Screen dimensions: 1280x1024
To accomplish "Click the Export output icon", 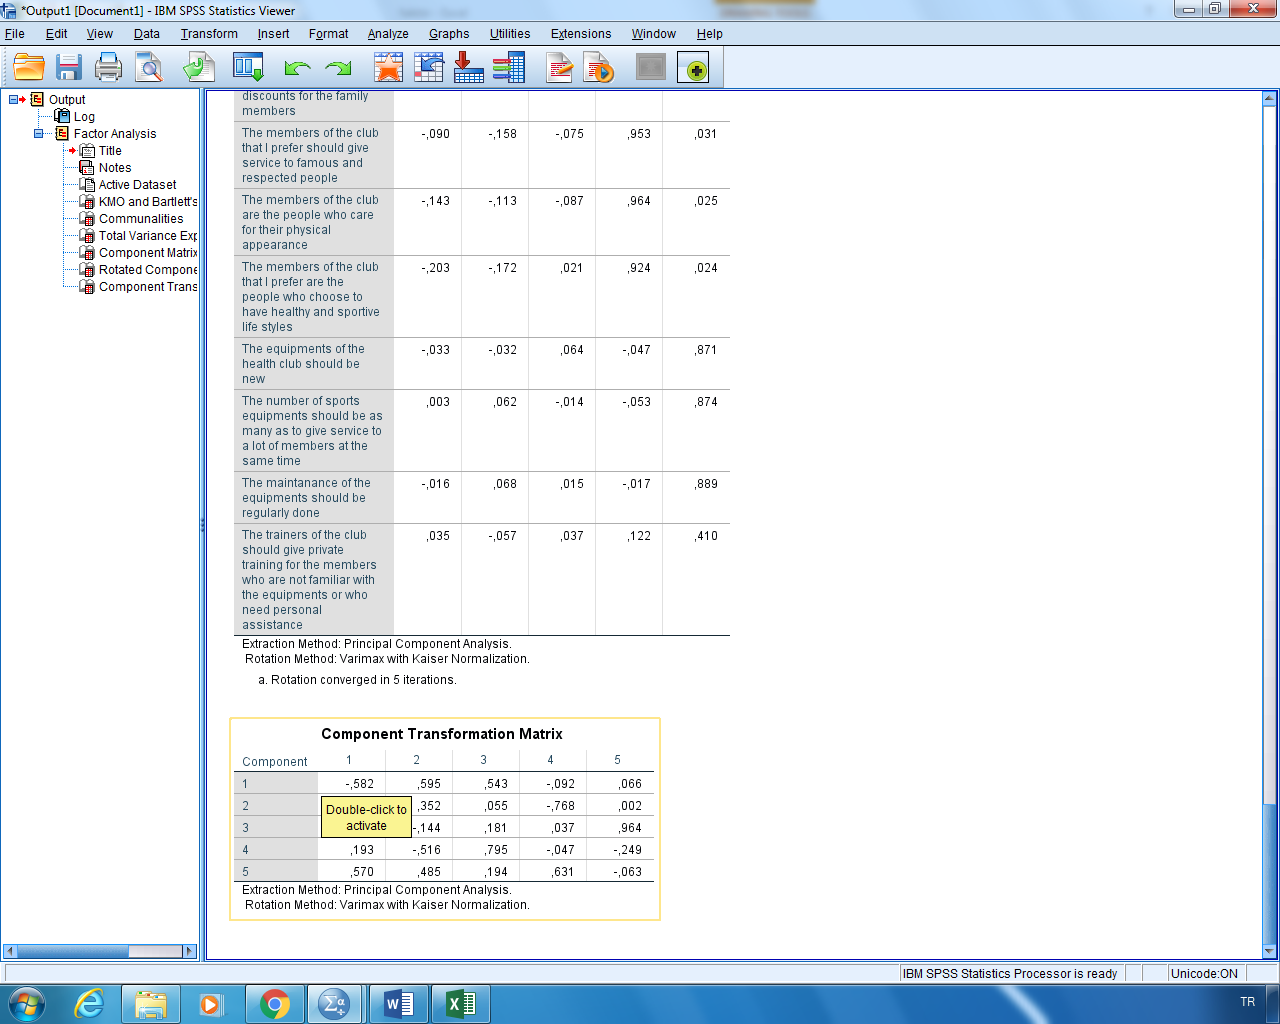I will [x=198, y=68].
